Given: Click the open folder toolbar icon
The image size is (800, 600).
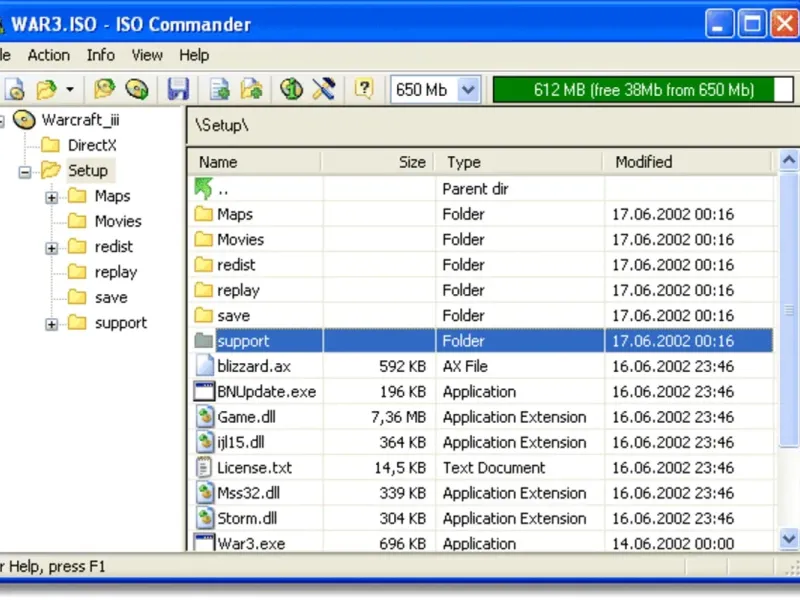Looking at the screenshot, I should [x=46, y=90].
